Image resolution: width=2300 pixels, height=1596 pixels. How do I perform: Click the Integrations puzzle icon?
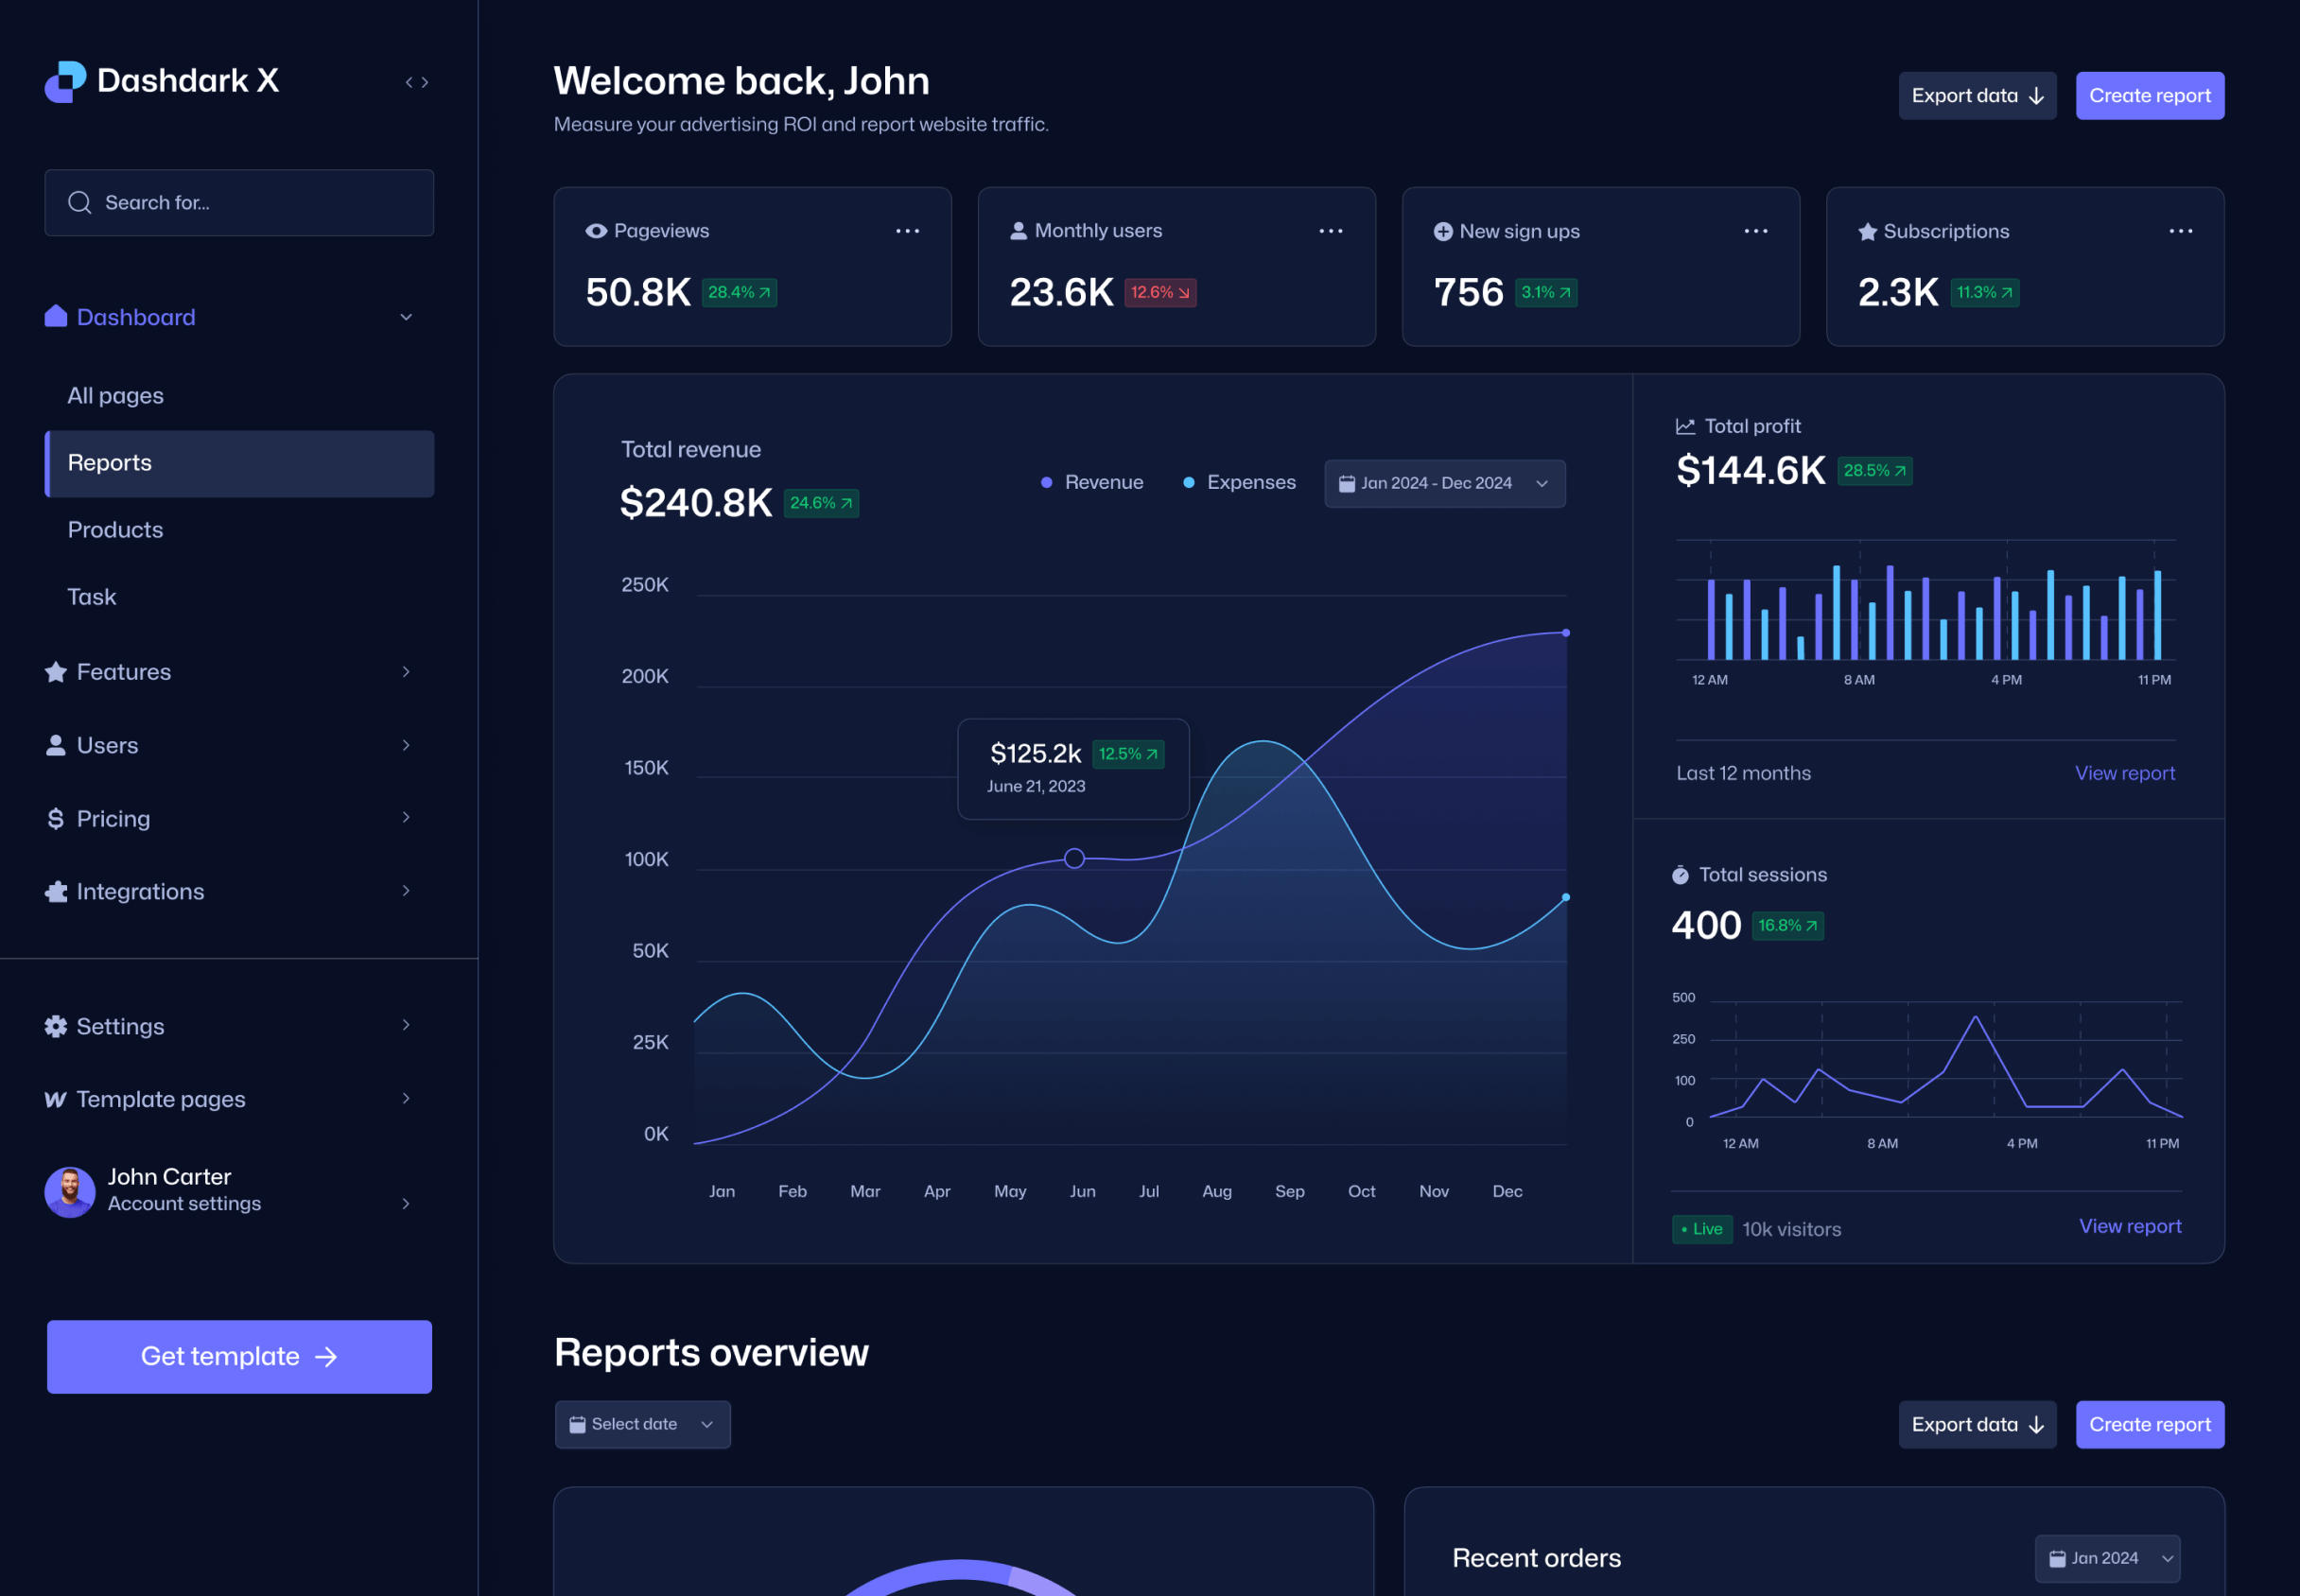[56, 891]
